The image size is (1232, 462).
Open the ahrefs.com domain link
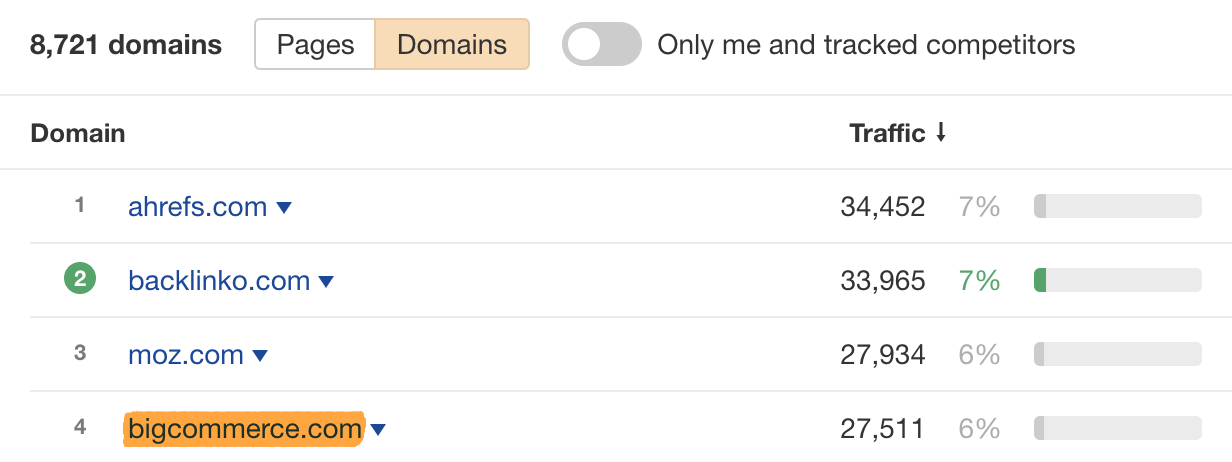[x=197, y=207]
